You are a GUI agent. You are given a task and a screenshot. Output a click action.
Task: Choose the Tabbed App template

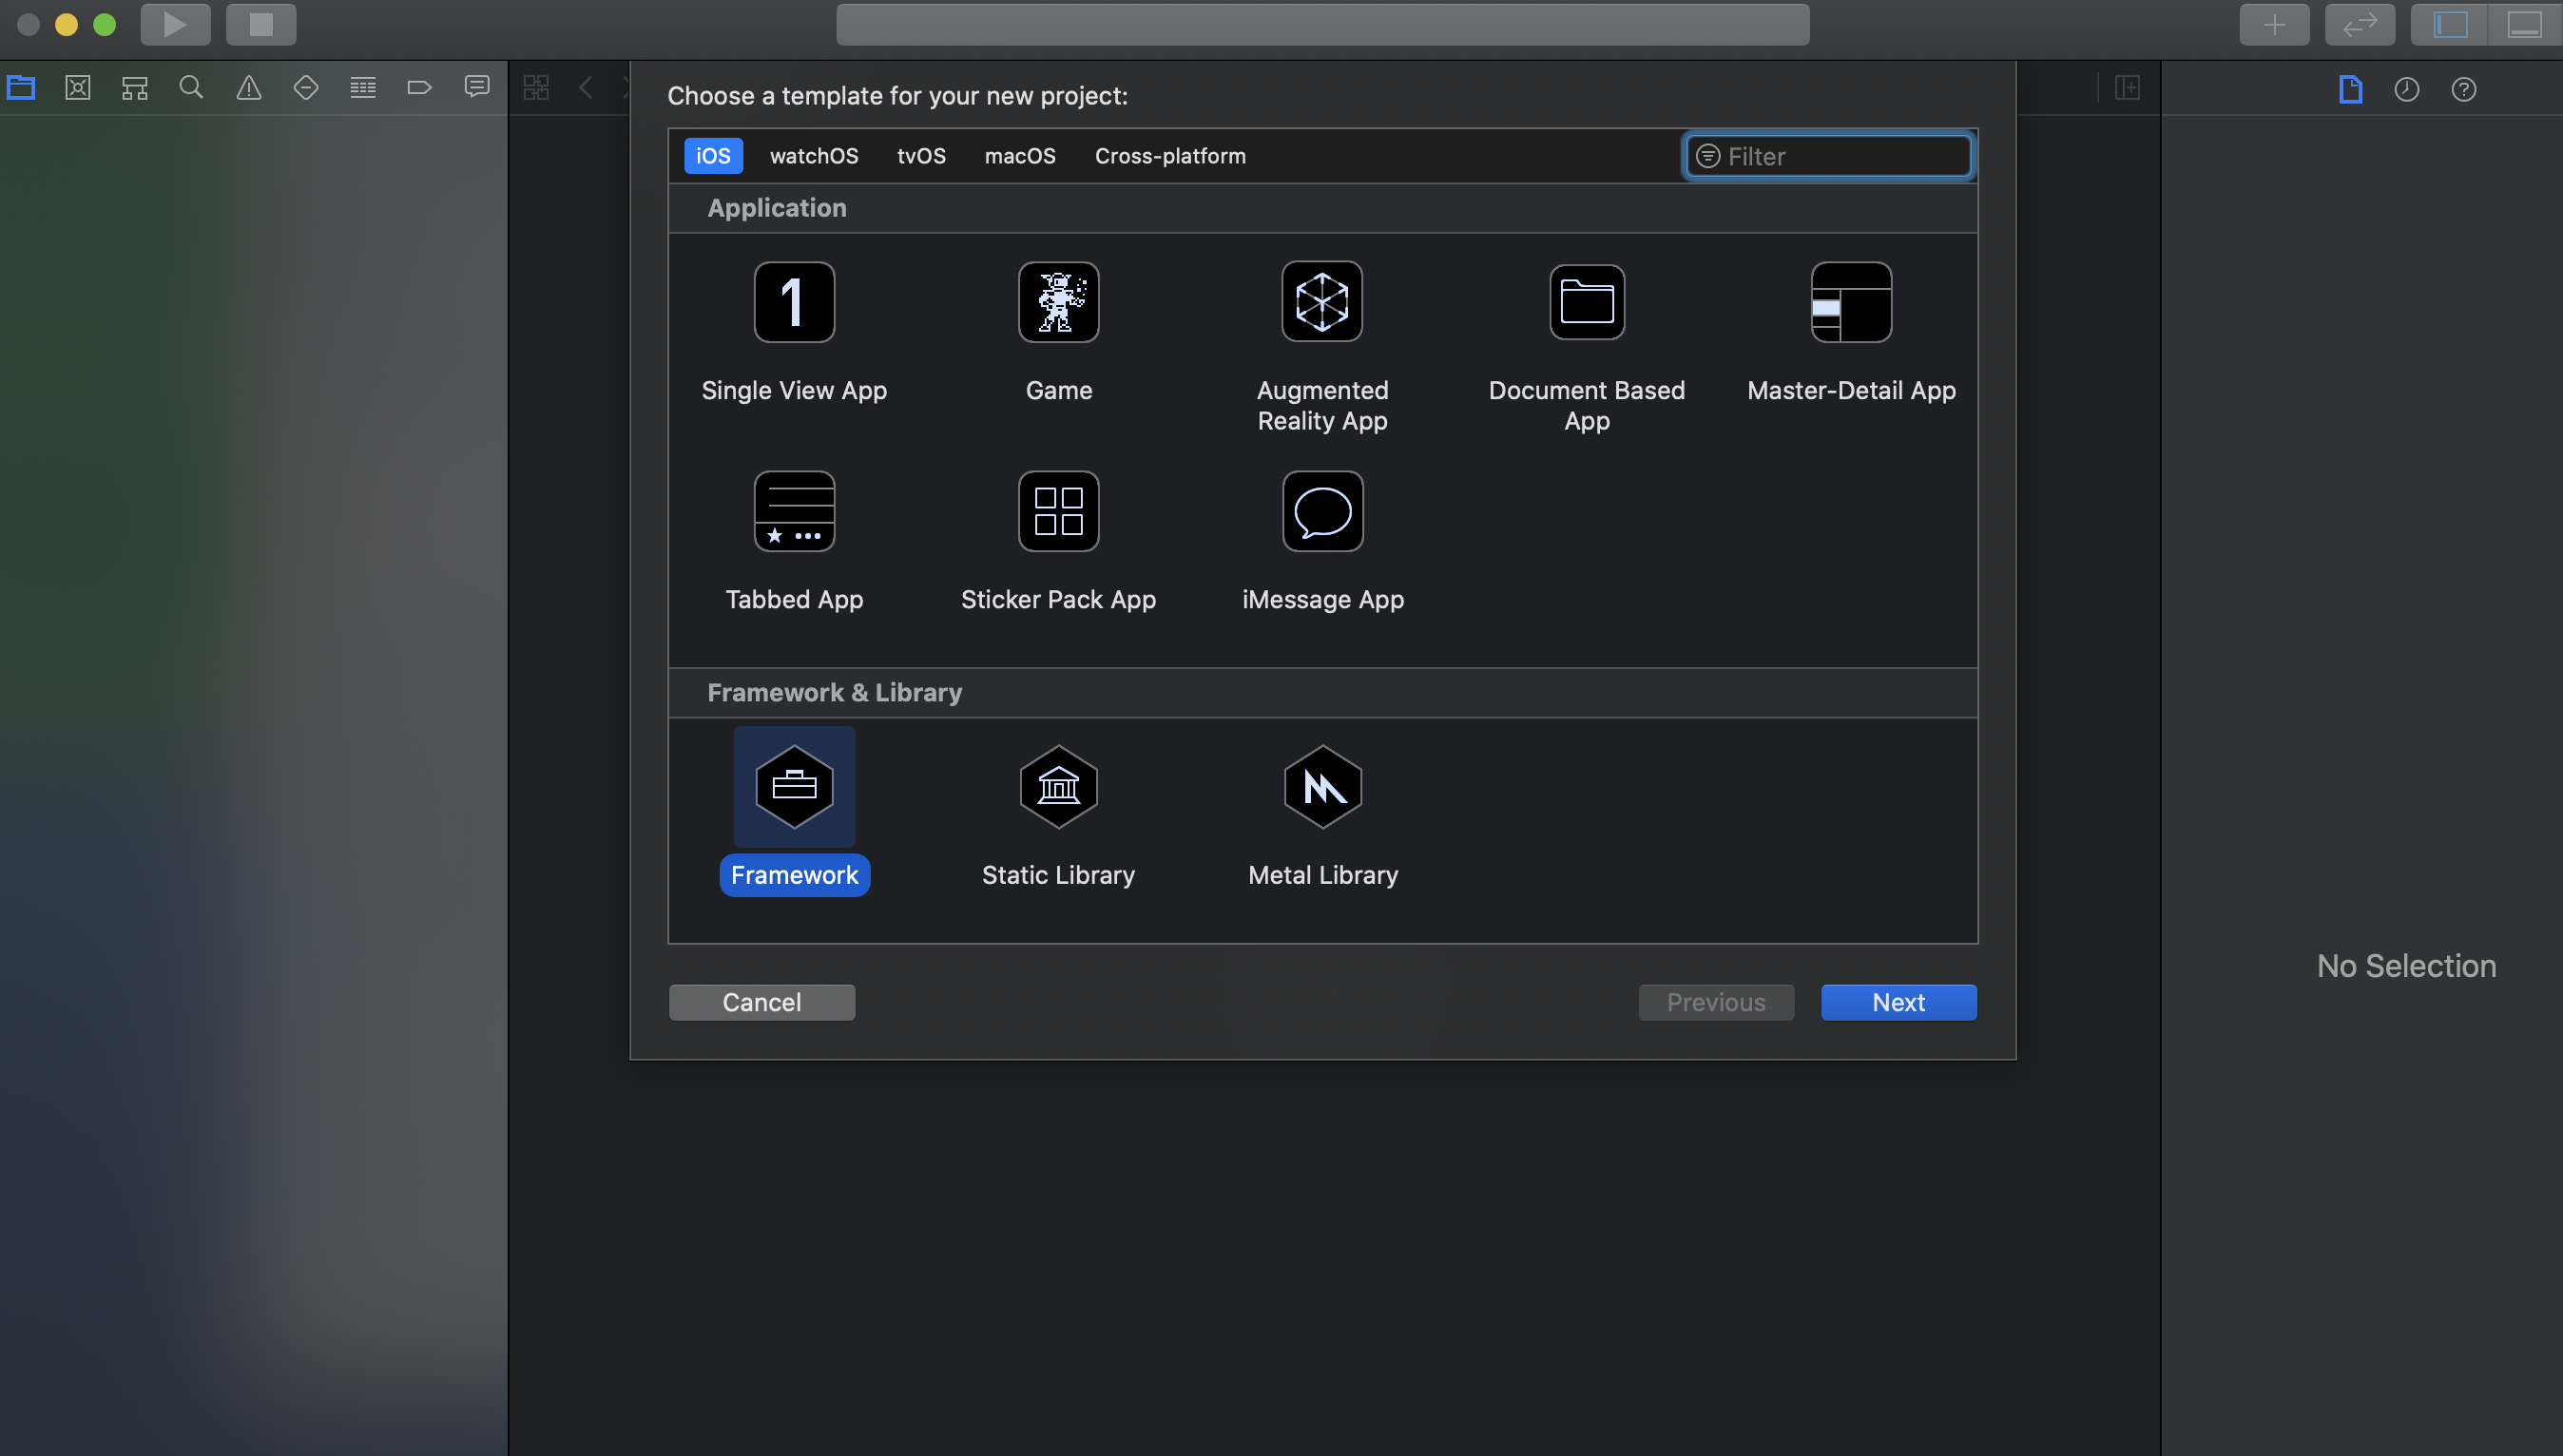click(x=794, y=511)
